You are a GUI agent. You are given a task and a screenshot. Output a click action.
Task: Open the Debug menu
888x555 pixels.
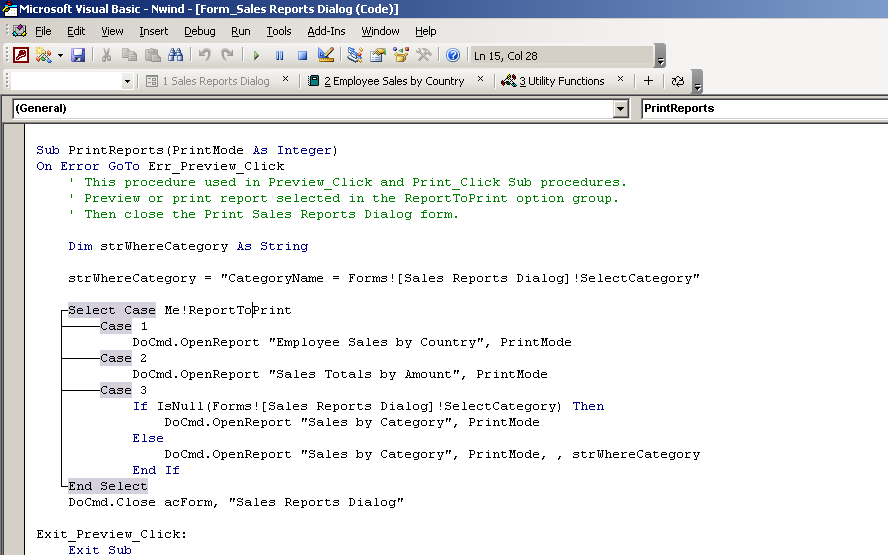click(x=200, y=31)
